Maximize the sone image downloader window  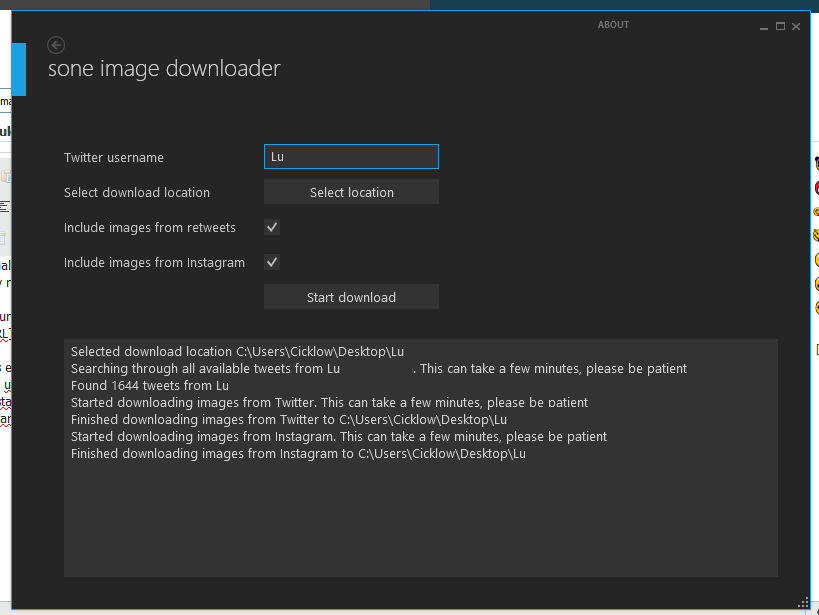(780, 26)
